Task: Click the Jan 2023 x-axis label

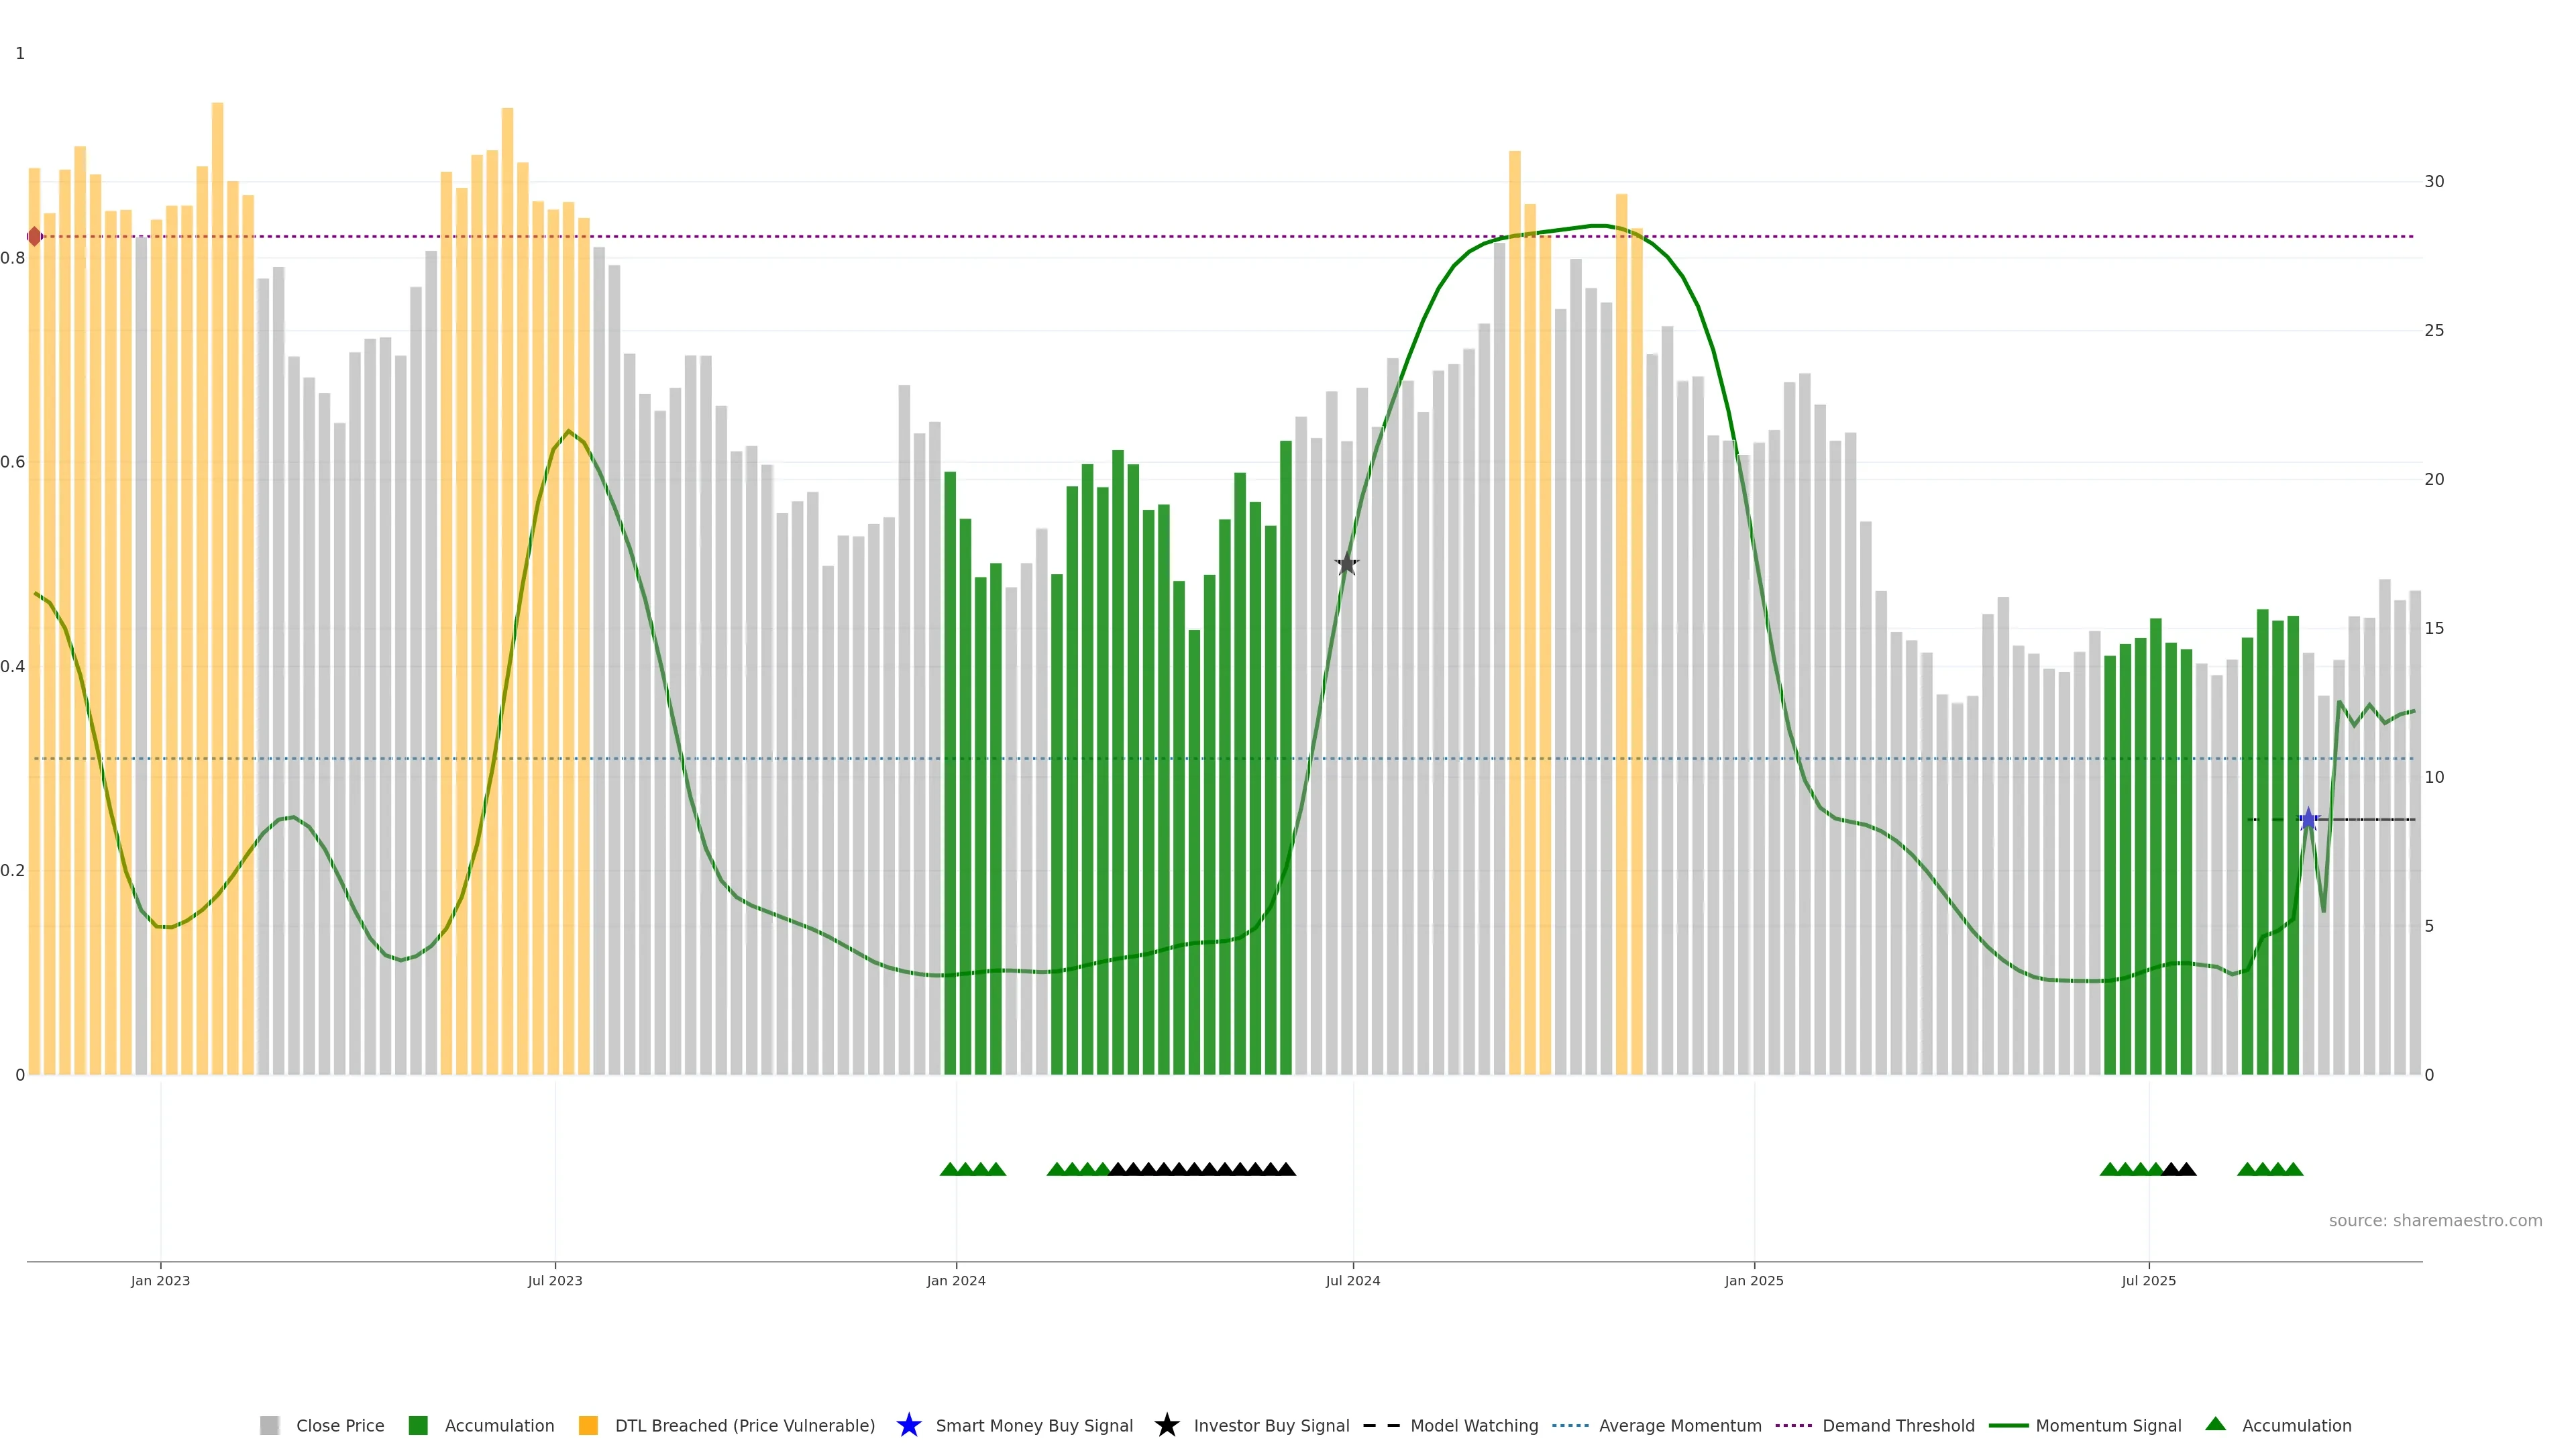Action: [160, 1281]
